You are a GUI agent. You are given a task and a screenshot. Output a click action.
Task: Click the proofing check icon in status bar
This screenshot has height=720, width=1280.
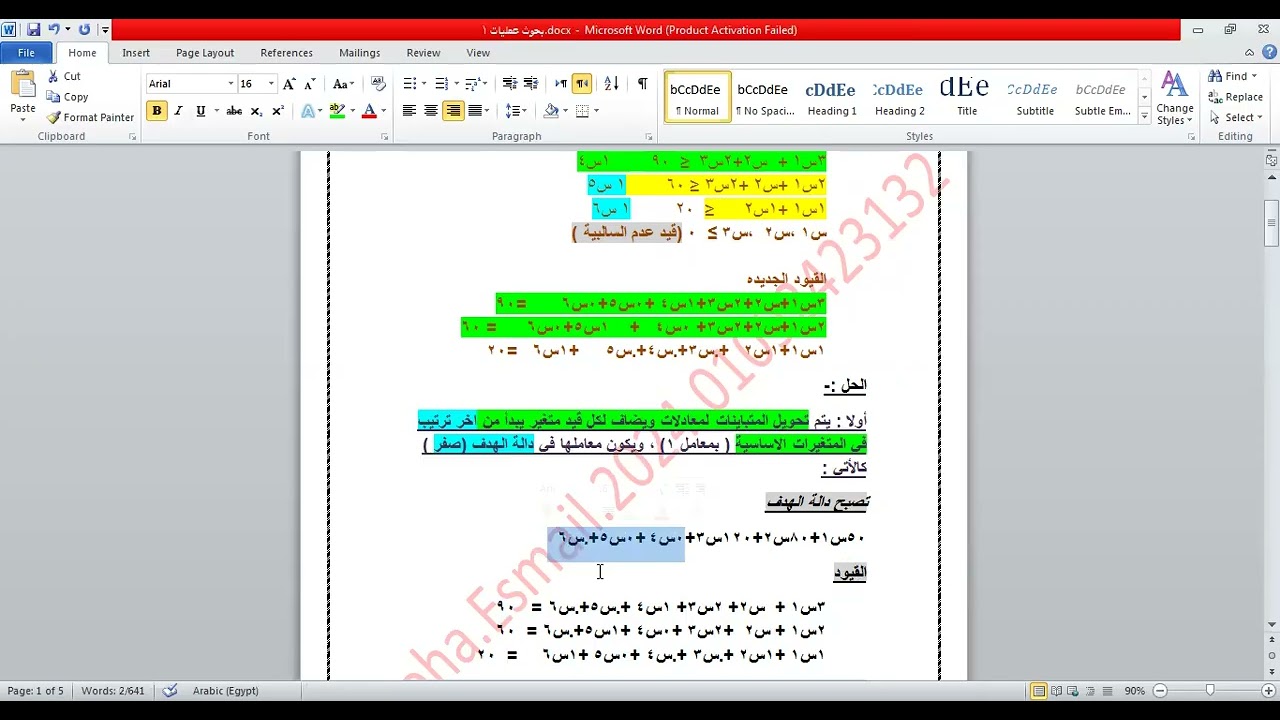click(x=170, y=691)
